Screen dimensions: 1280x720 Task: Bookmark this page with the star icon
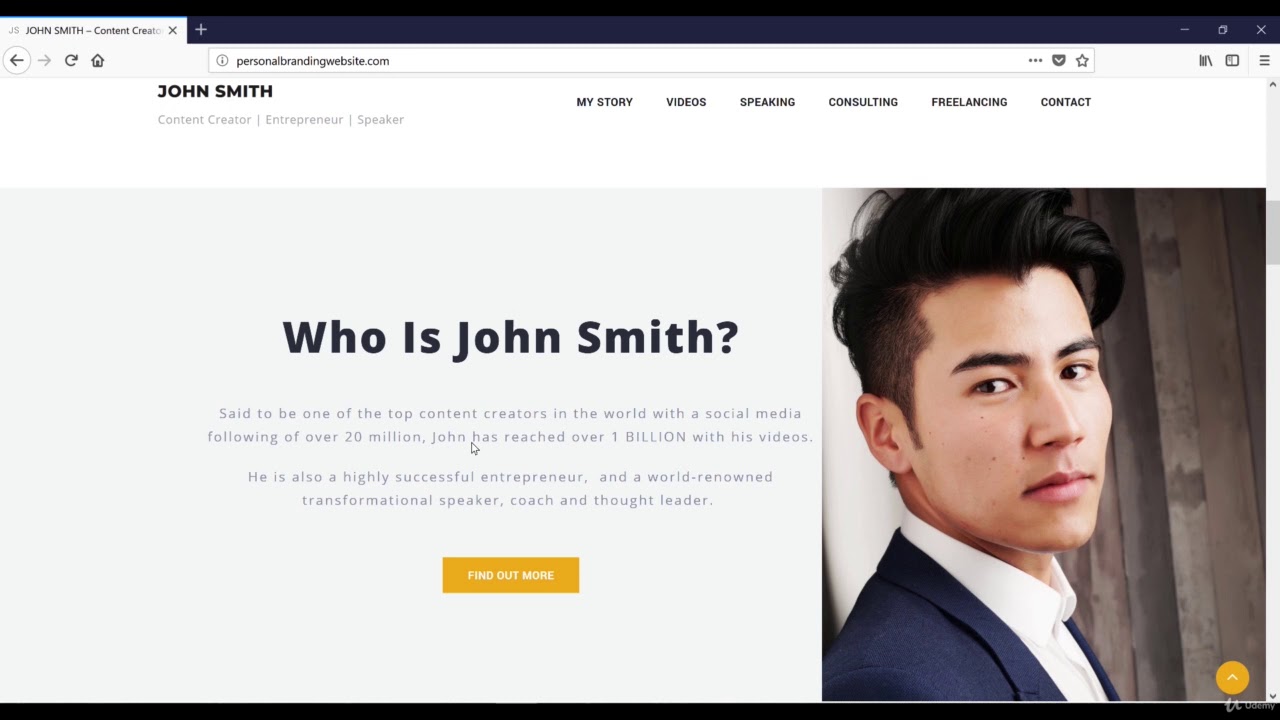point(1082,61)
